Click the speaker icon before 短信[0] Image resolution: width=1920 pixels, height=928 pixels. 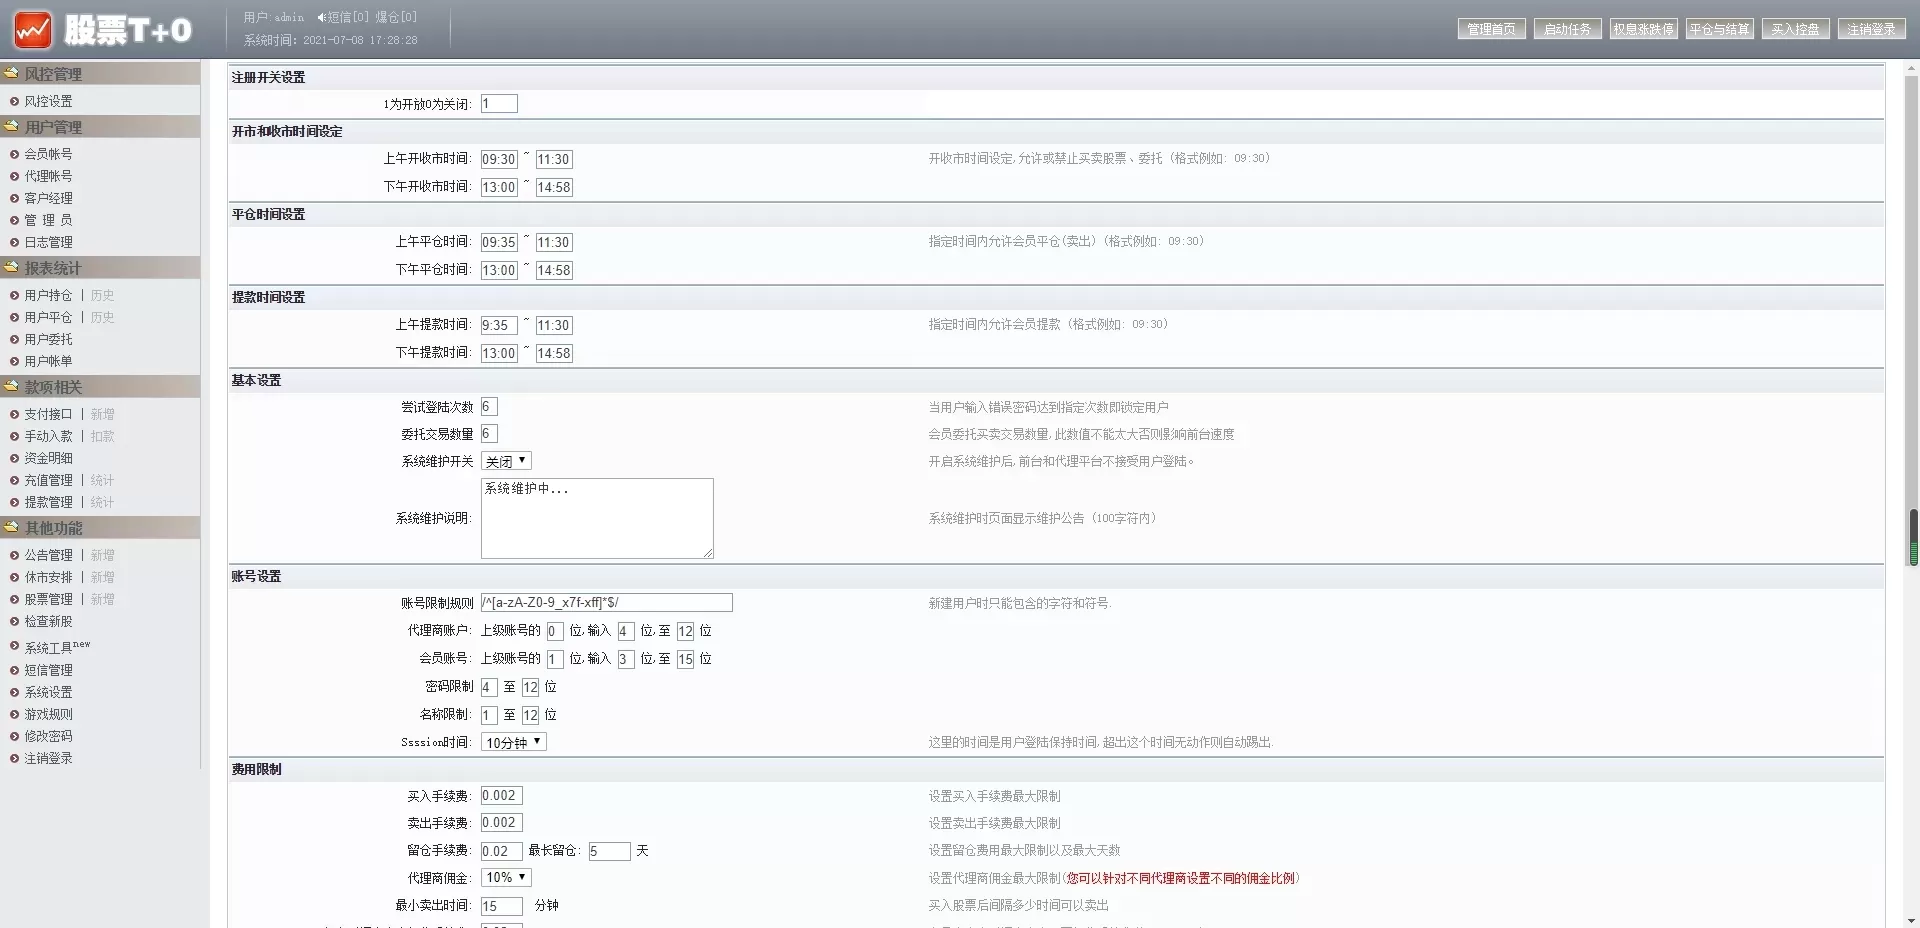point(321,17)
